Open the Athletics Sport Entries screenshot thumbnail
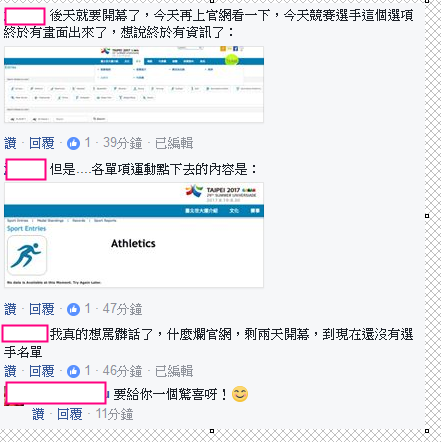This screenshot has width=441, height=442. [x=134, y=235]
